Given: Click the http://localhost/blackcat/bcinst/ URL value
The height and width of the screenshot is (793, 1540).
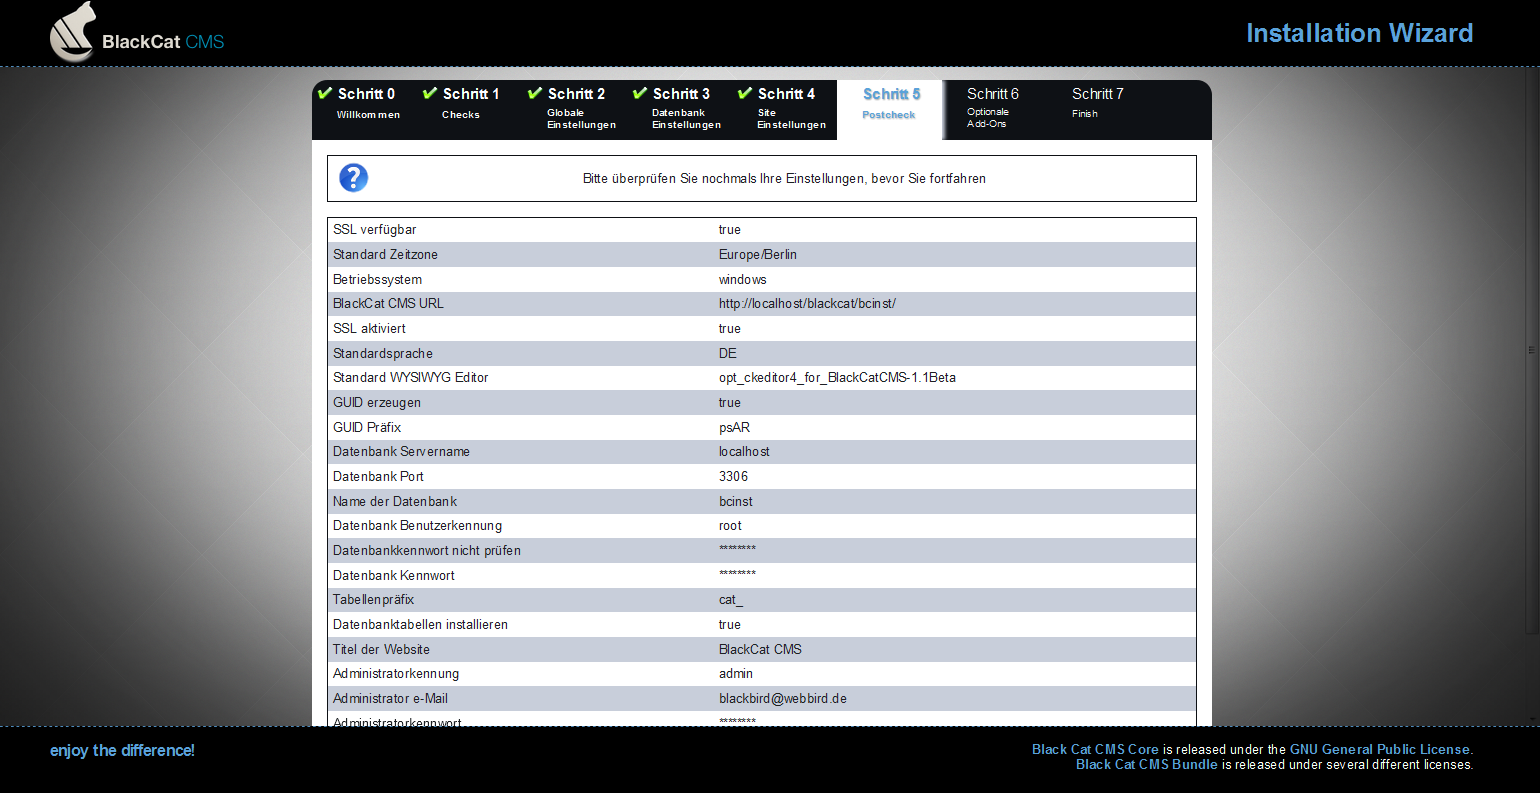Looking at the screenshot, I should pyautogui.click(x=807, y=304).
